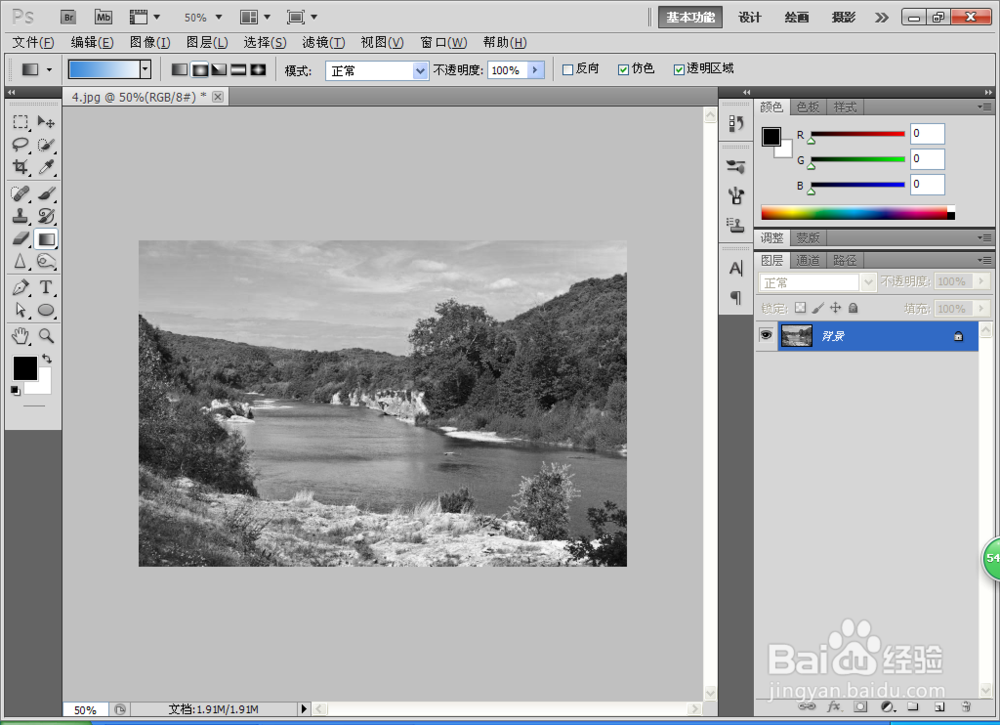The image size is (1000, 725).
Task: Expand the 不透明度 100% slider arrow
Action: pos(536,70)
